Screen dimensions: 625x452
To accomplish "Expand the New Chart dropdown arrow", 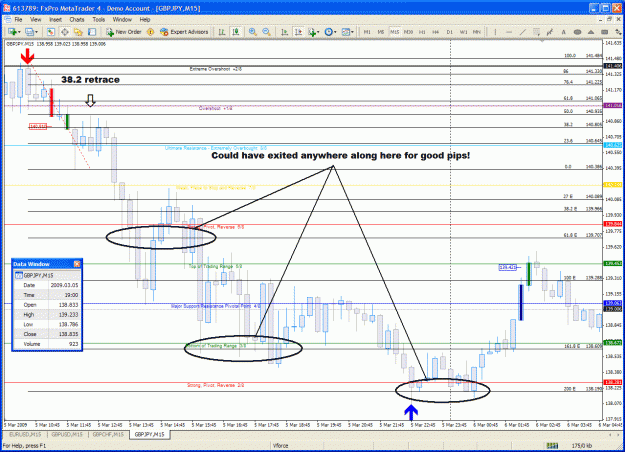I will point(19,32).
